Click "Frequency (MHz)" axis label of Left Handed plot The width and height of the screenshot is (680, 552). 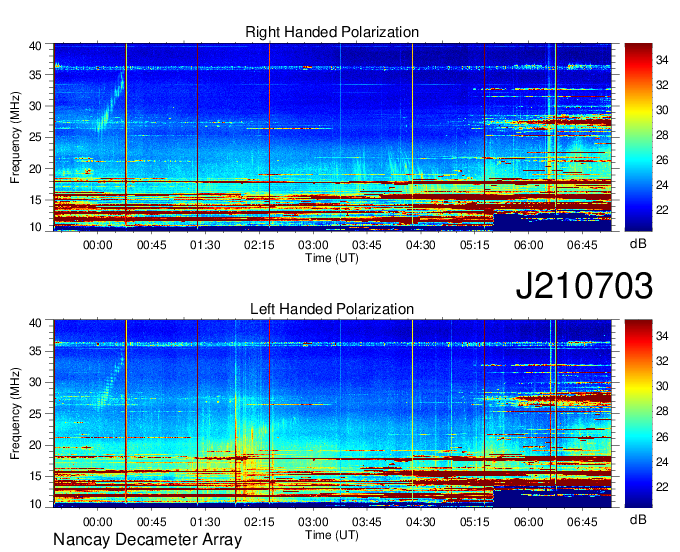[16, 414]
